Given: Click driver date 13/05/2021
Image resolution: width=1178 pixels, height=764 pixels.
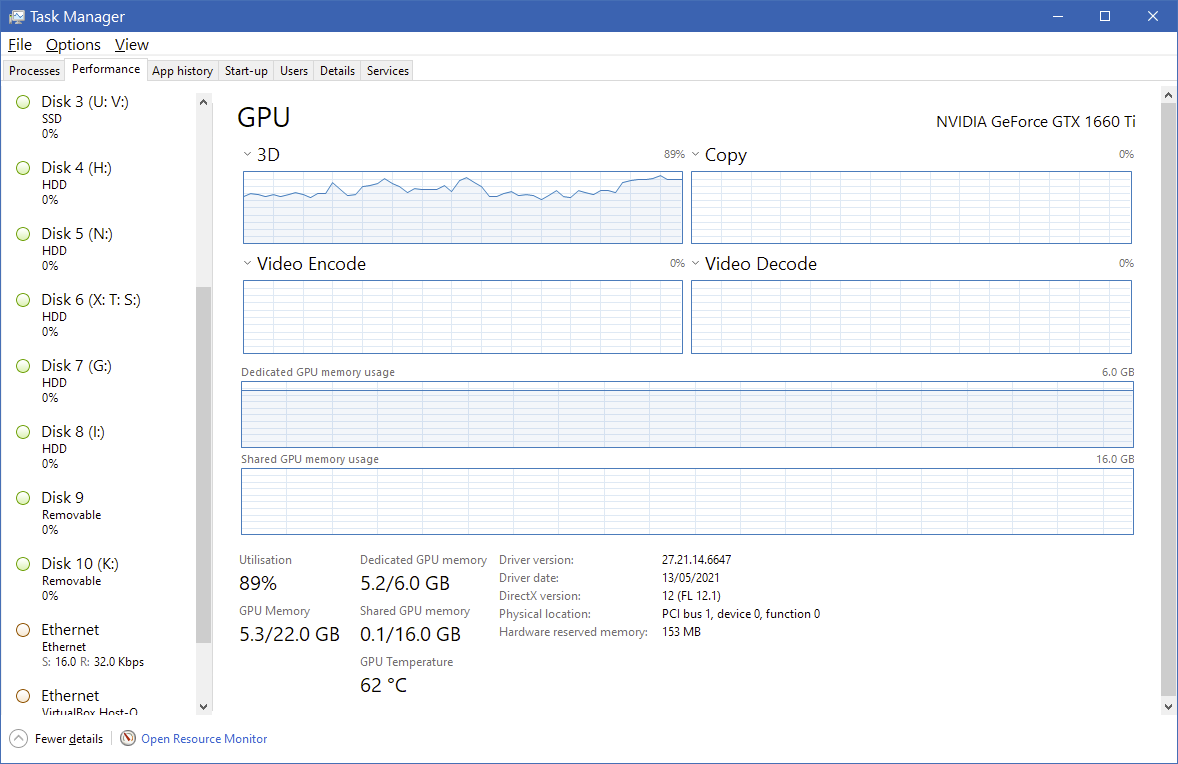Looking at the screenshot, I should (x=690, y=578).
